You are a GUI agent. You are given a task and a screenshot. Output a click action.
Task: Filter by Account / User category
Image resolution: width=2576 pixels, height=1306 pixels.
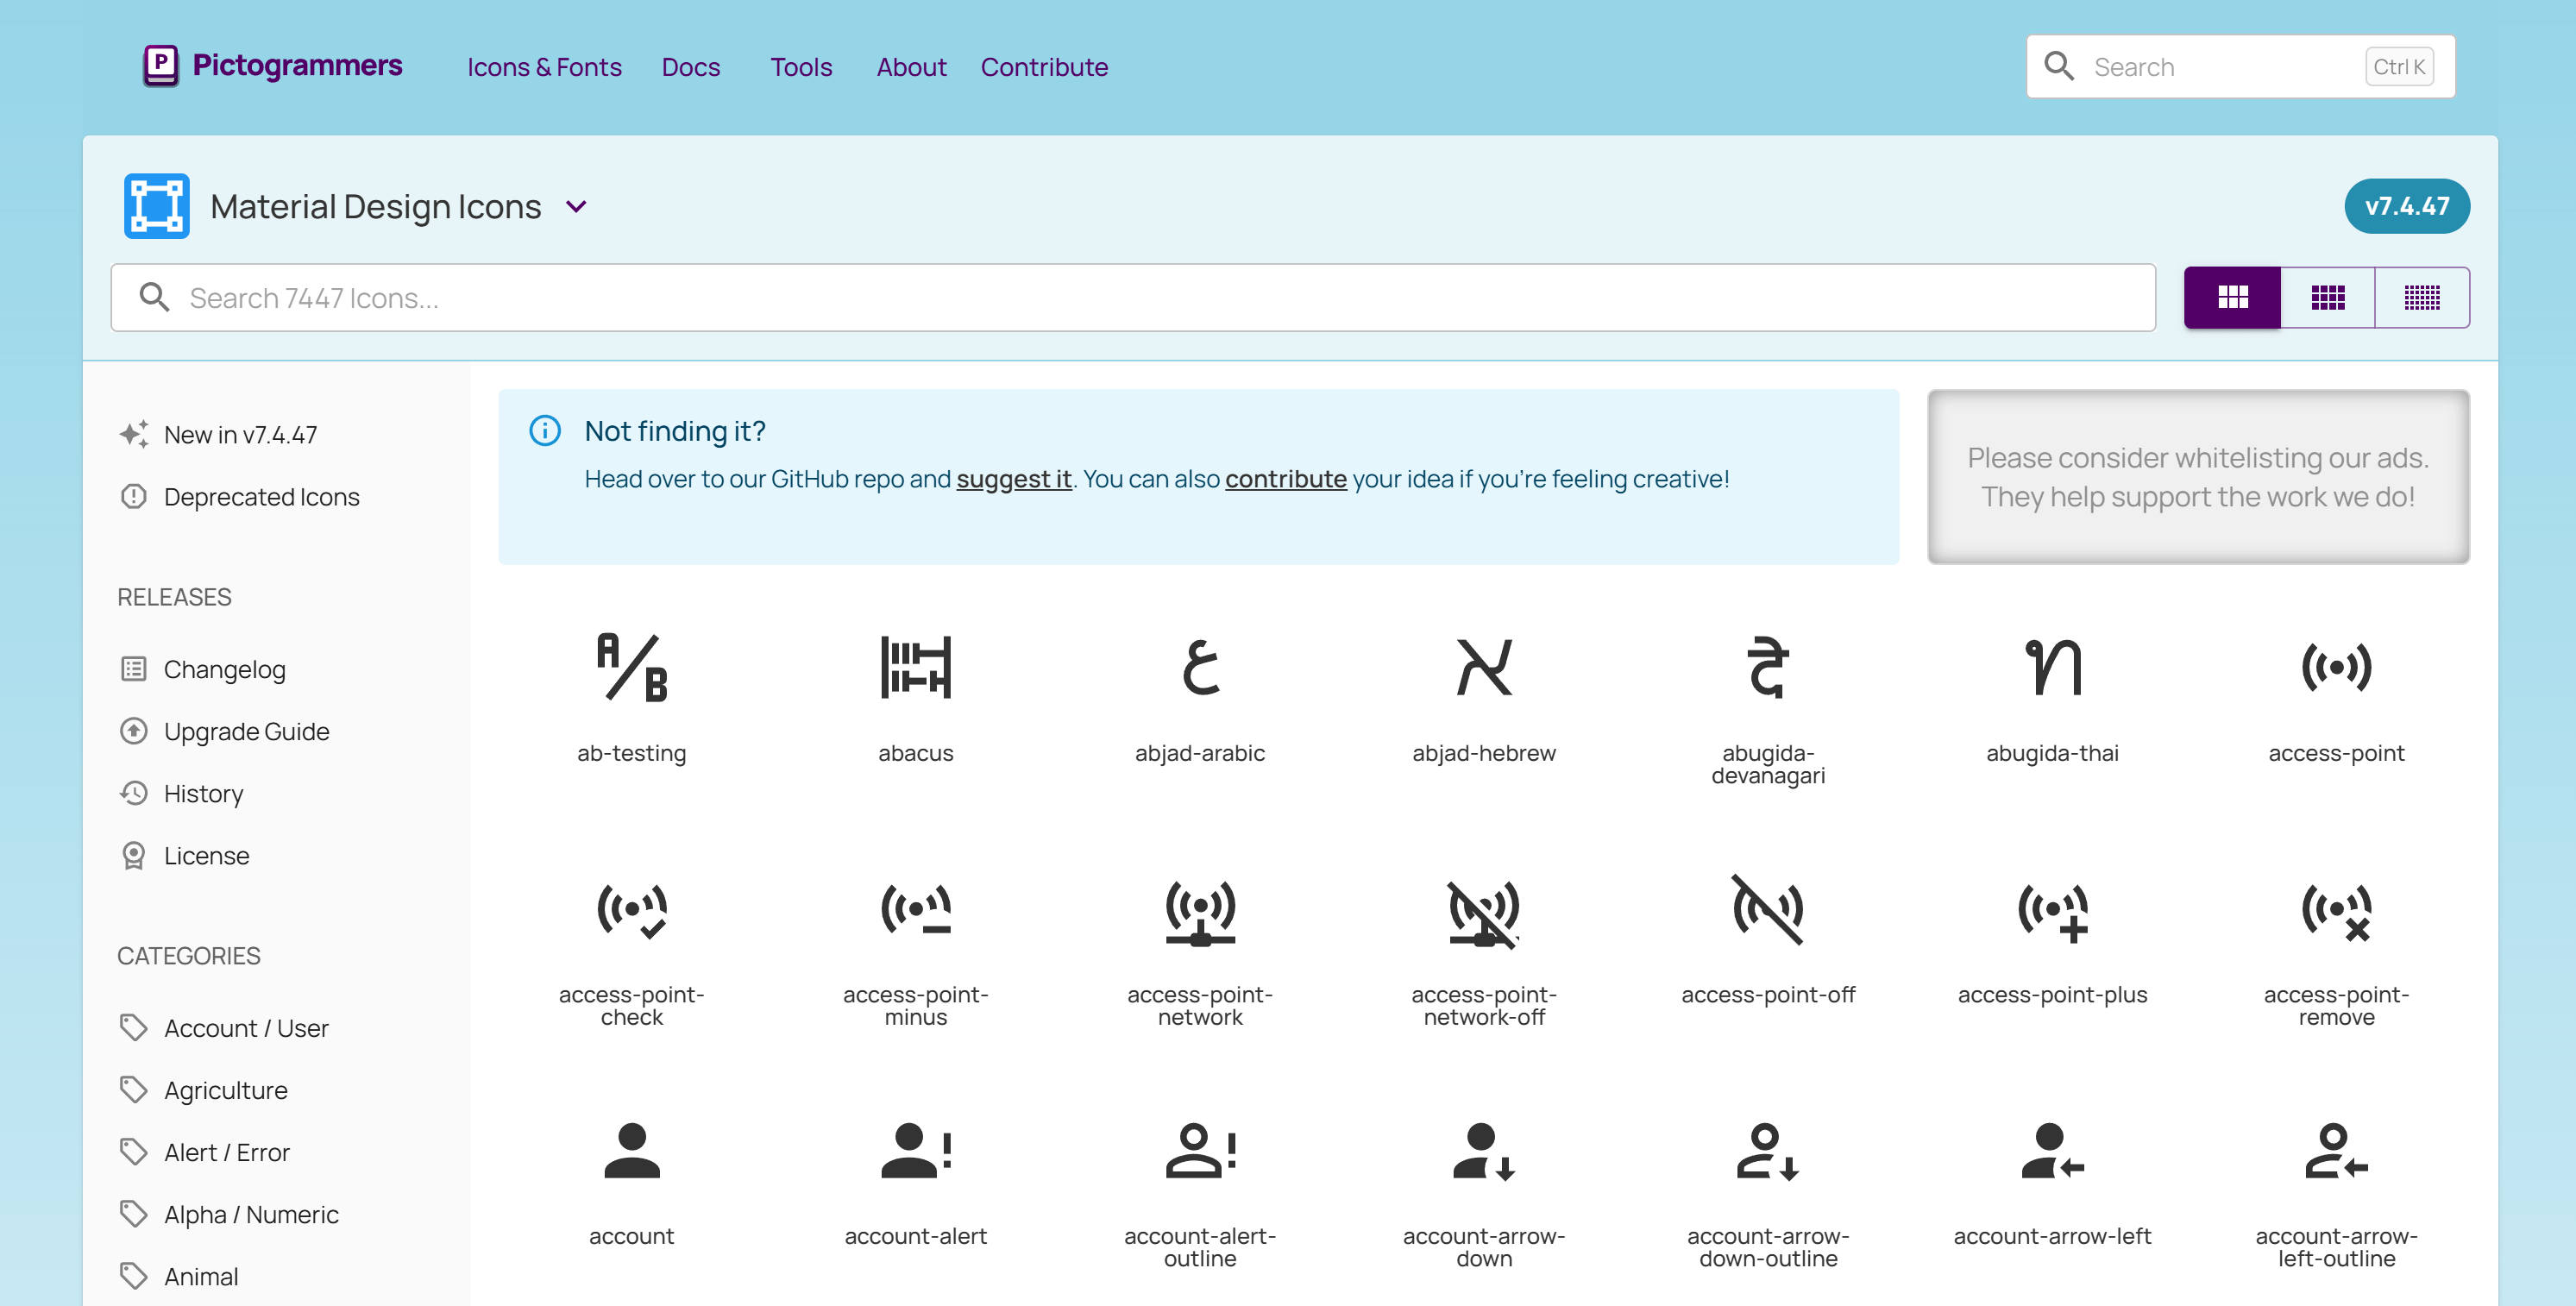click(246, 1028)
